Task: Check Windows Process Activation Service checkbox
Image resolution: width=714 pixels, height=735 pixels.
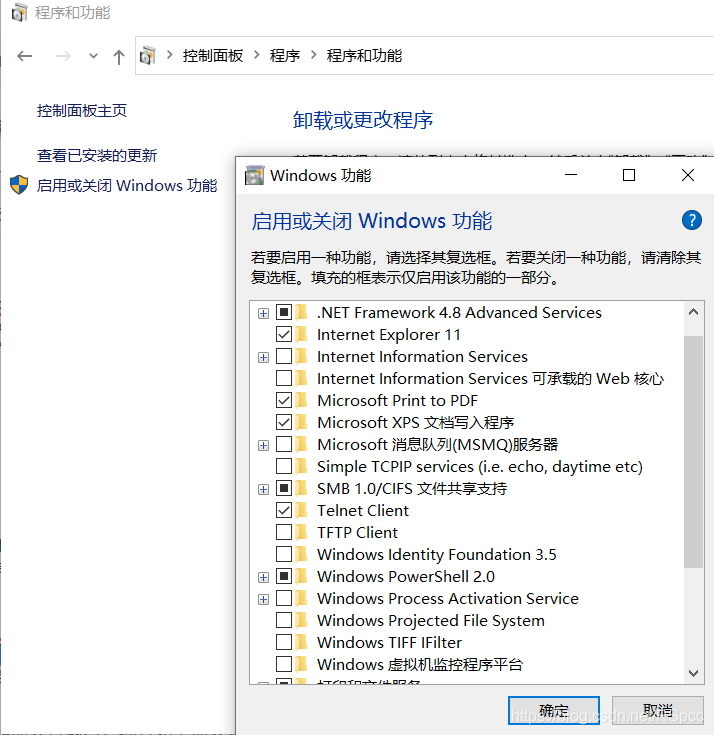Action: coord(284,598)
